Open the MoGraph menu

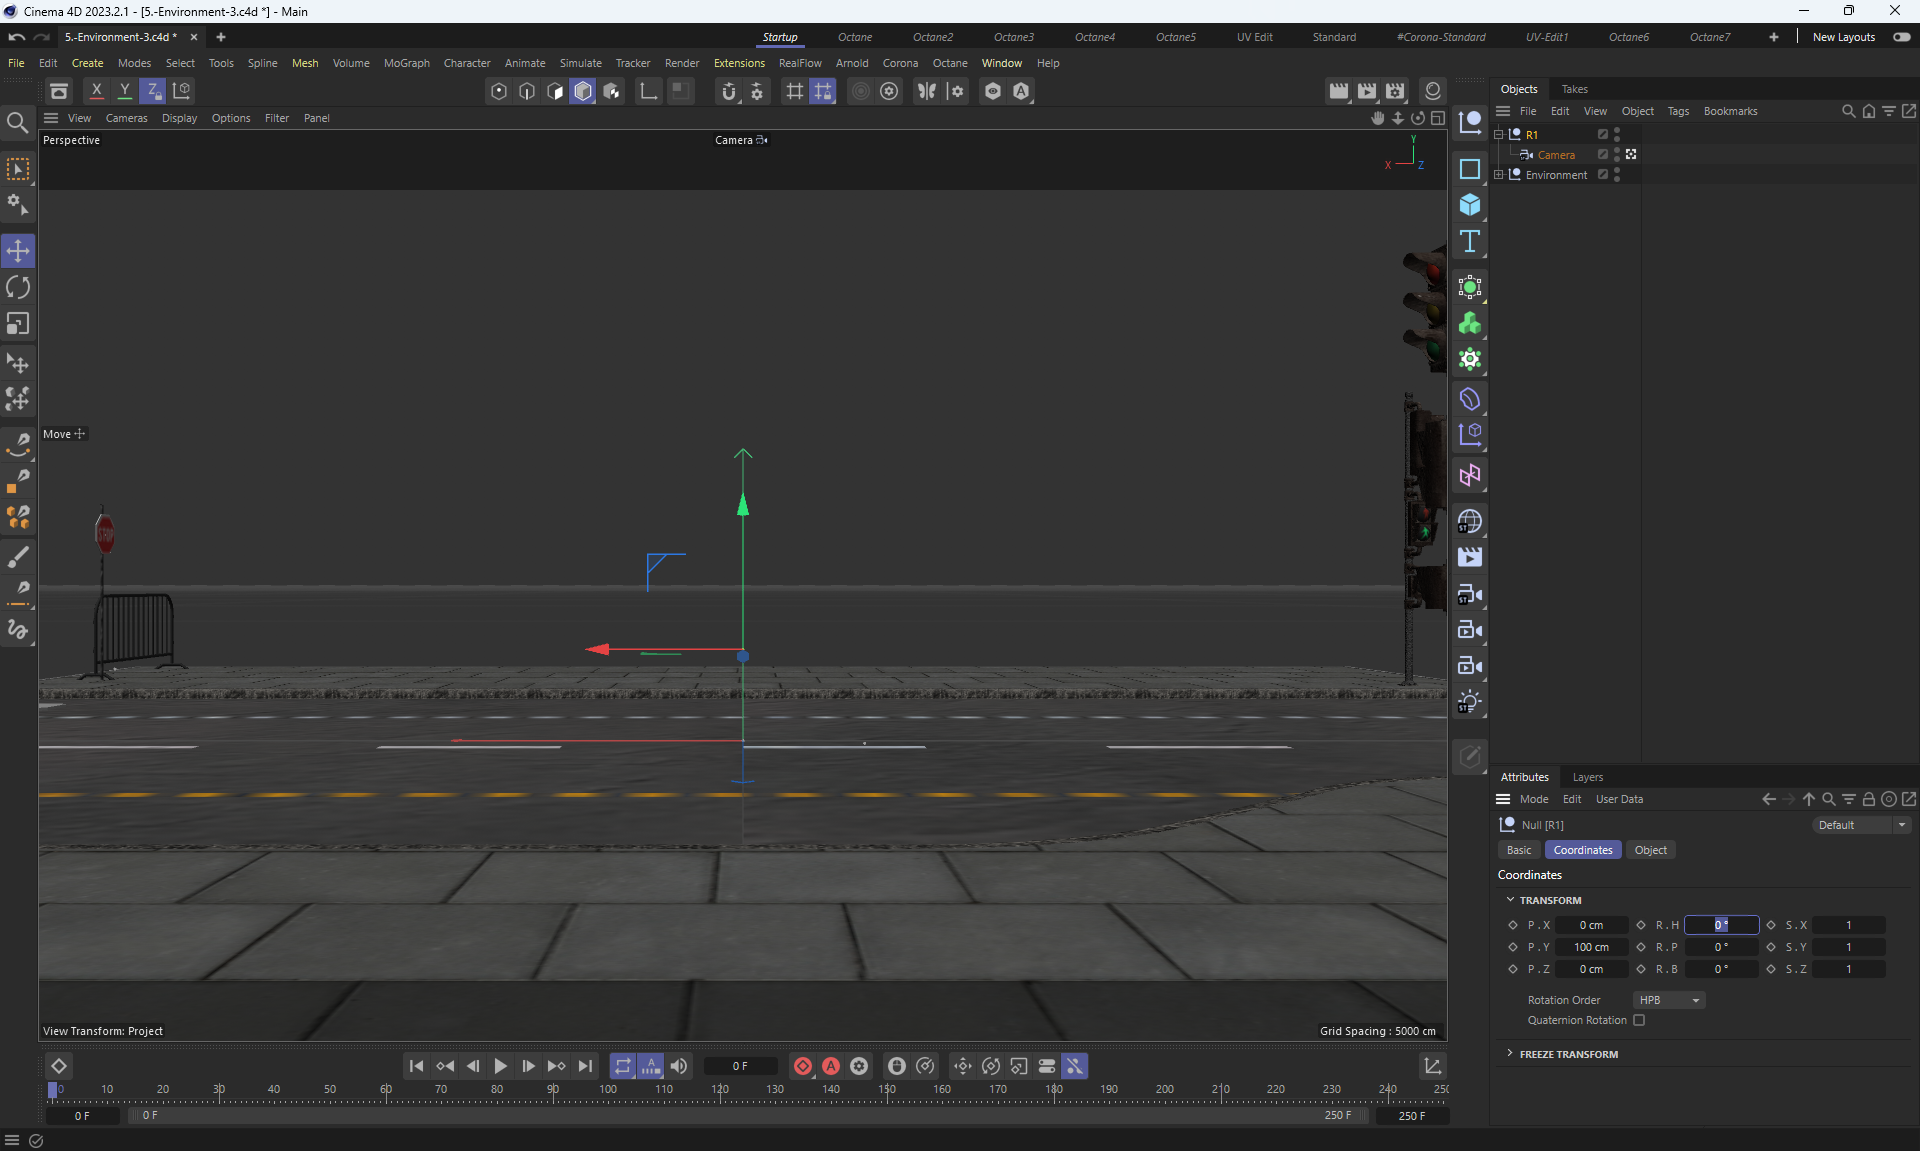point(406,63)
